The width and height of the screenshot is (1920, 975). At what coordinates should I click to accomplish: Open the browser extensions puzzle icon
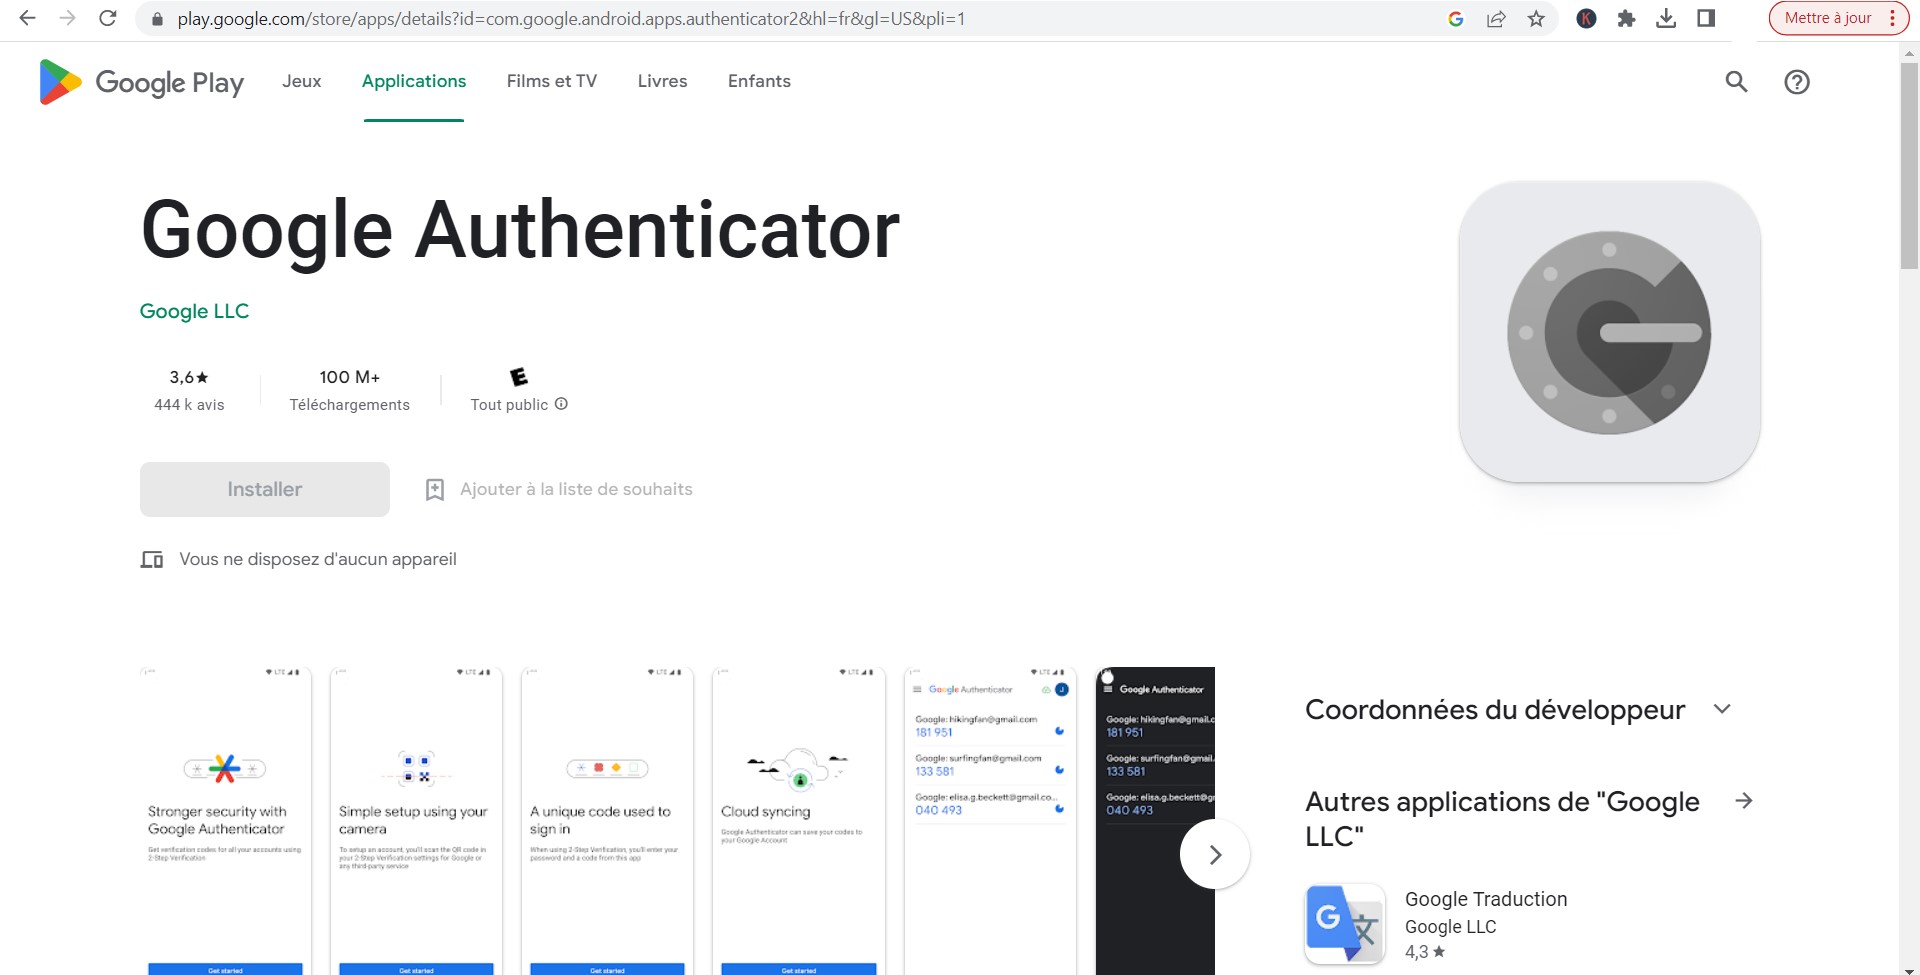pyautogui.click(x=1626, y=19)
